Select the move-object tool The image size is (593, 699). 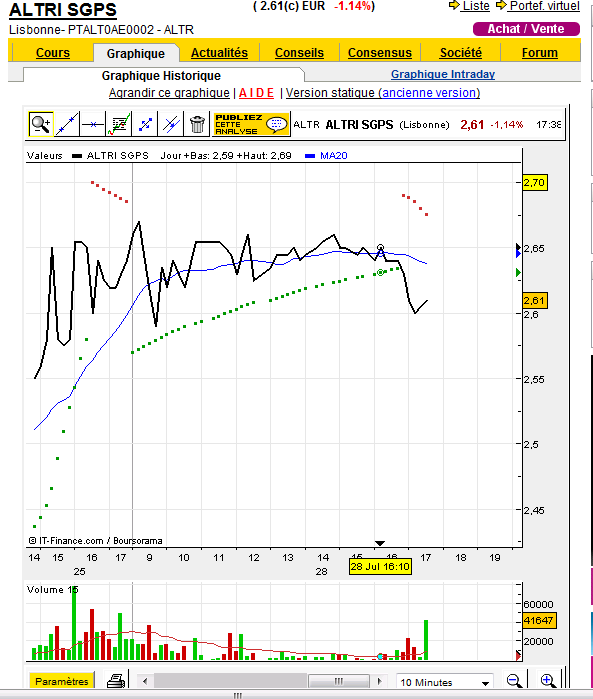(x=145, y=124)
